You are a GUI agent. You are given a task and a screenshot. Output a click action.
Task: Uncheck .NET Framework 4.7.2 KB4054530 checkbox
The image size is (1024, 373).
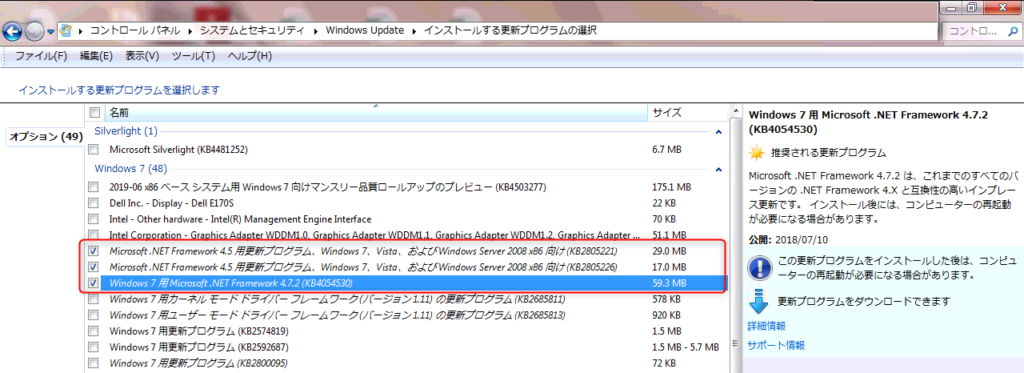click(94, 283)
